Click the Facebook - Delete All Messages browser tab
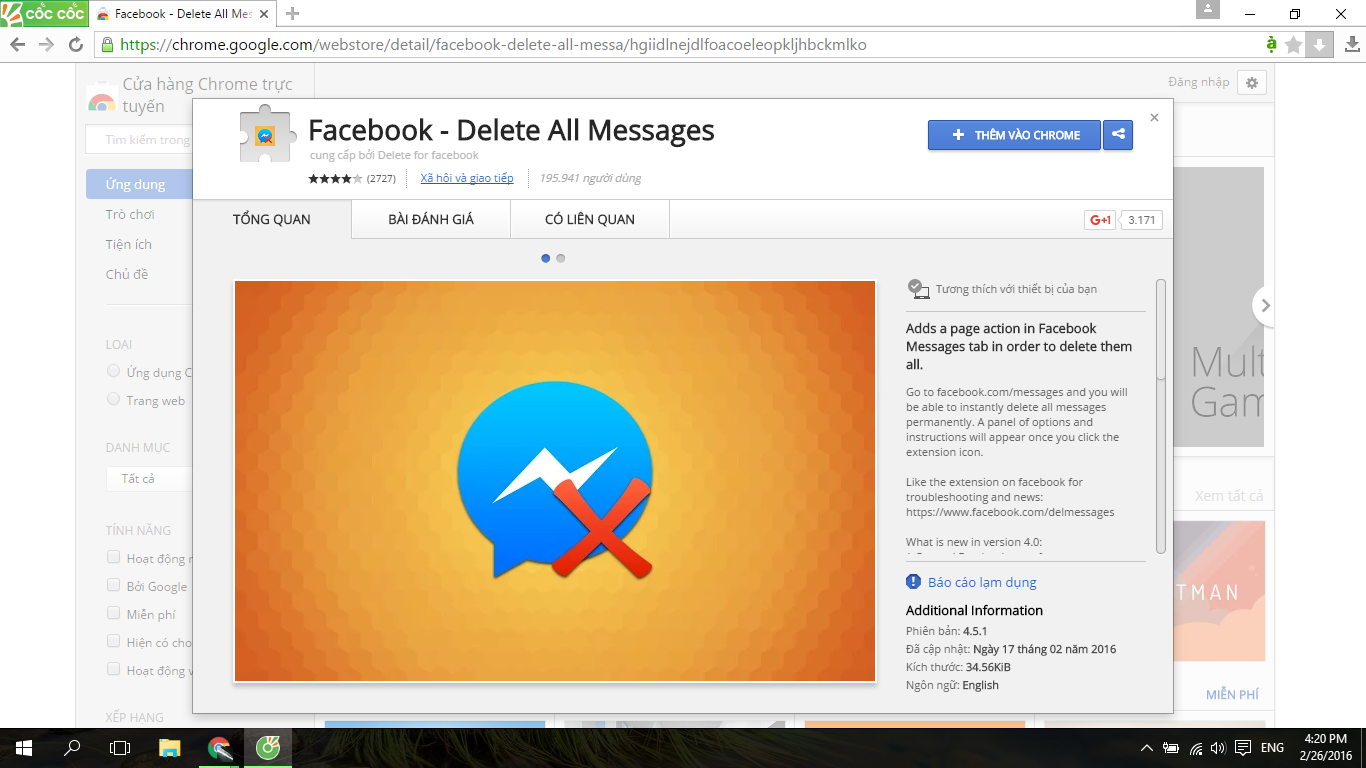 tap(184, 14)
